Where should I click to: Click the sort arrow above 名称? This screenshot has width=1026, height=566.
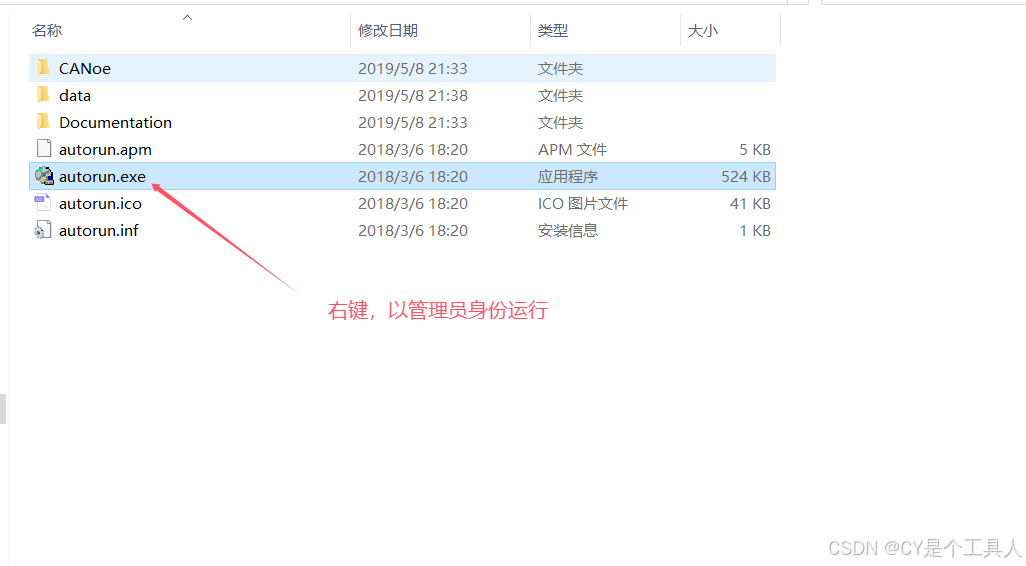(x=188, y=18)
